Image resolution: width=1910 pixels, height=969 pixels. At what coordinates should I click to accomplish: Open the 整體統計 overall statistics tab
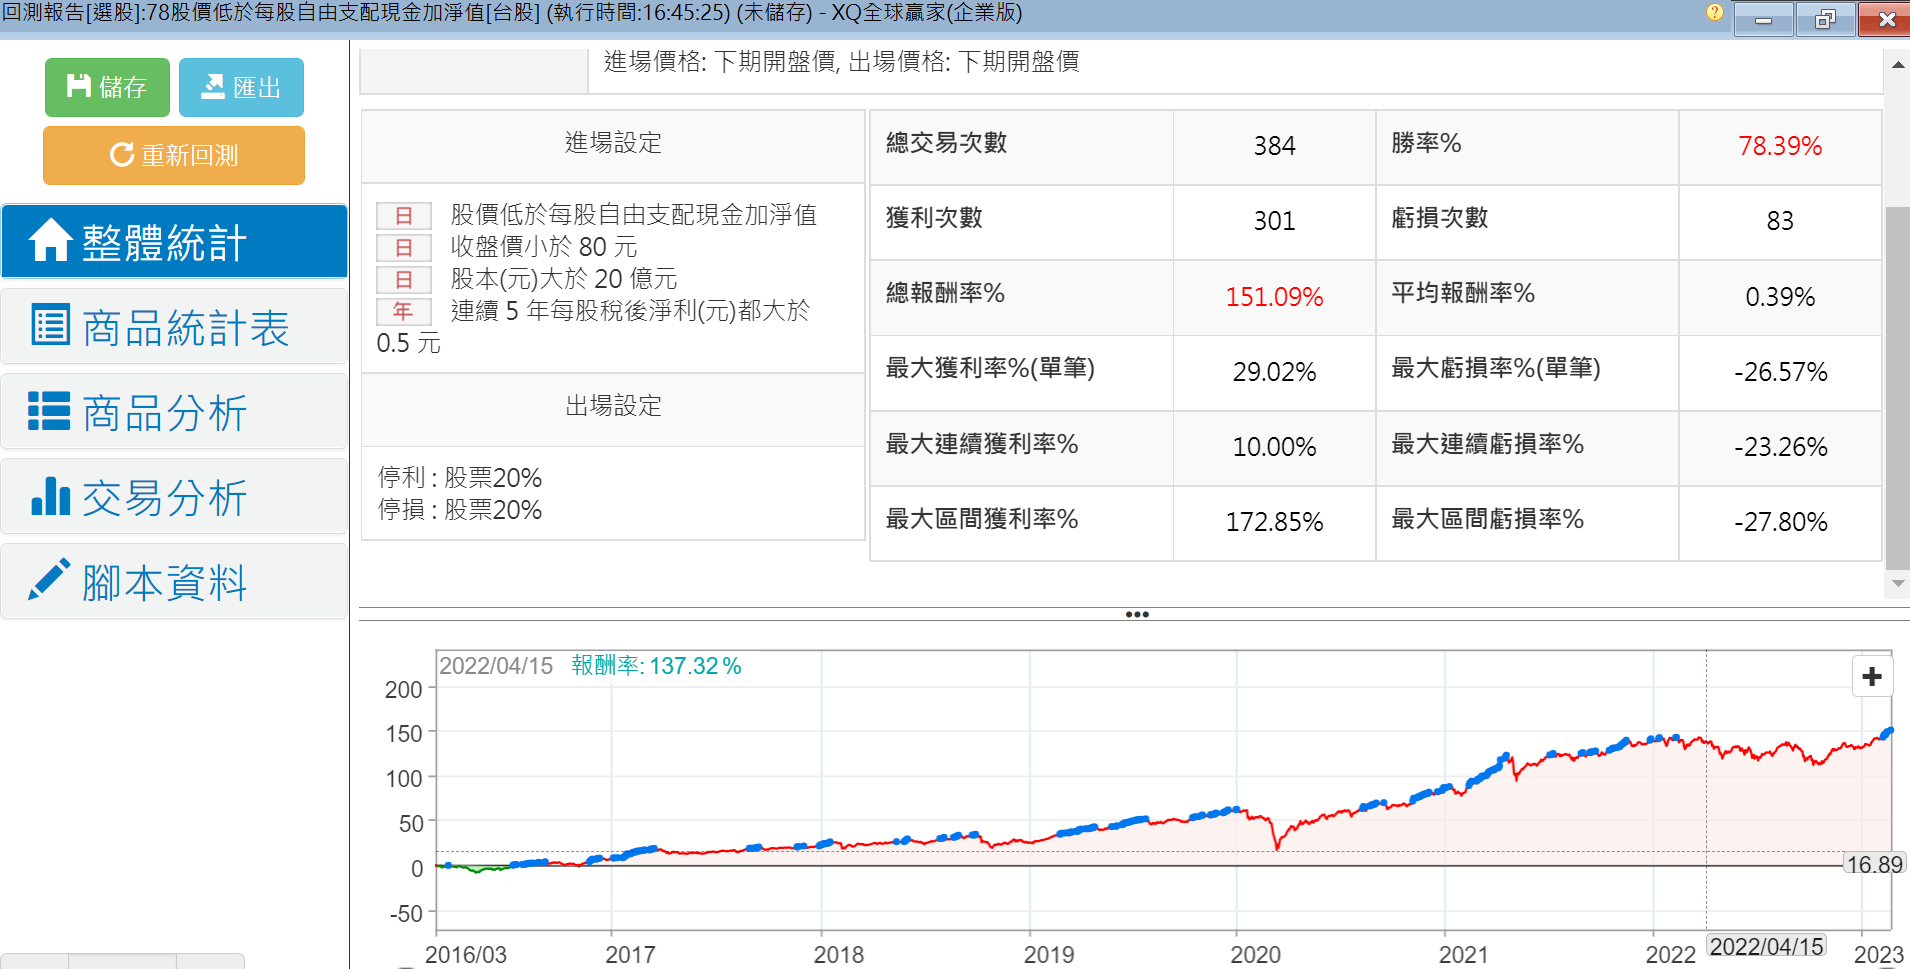point(175,242)
